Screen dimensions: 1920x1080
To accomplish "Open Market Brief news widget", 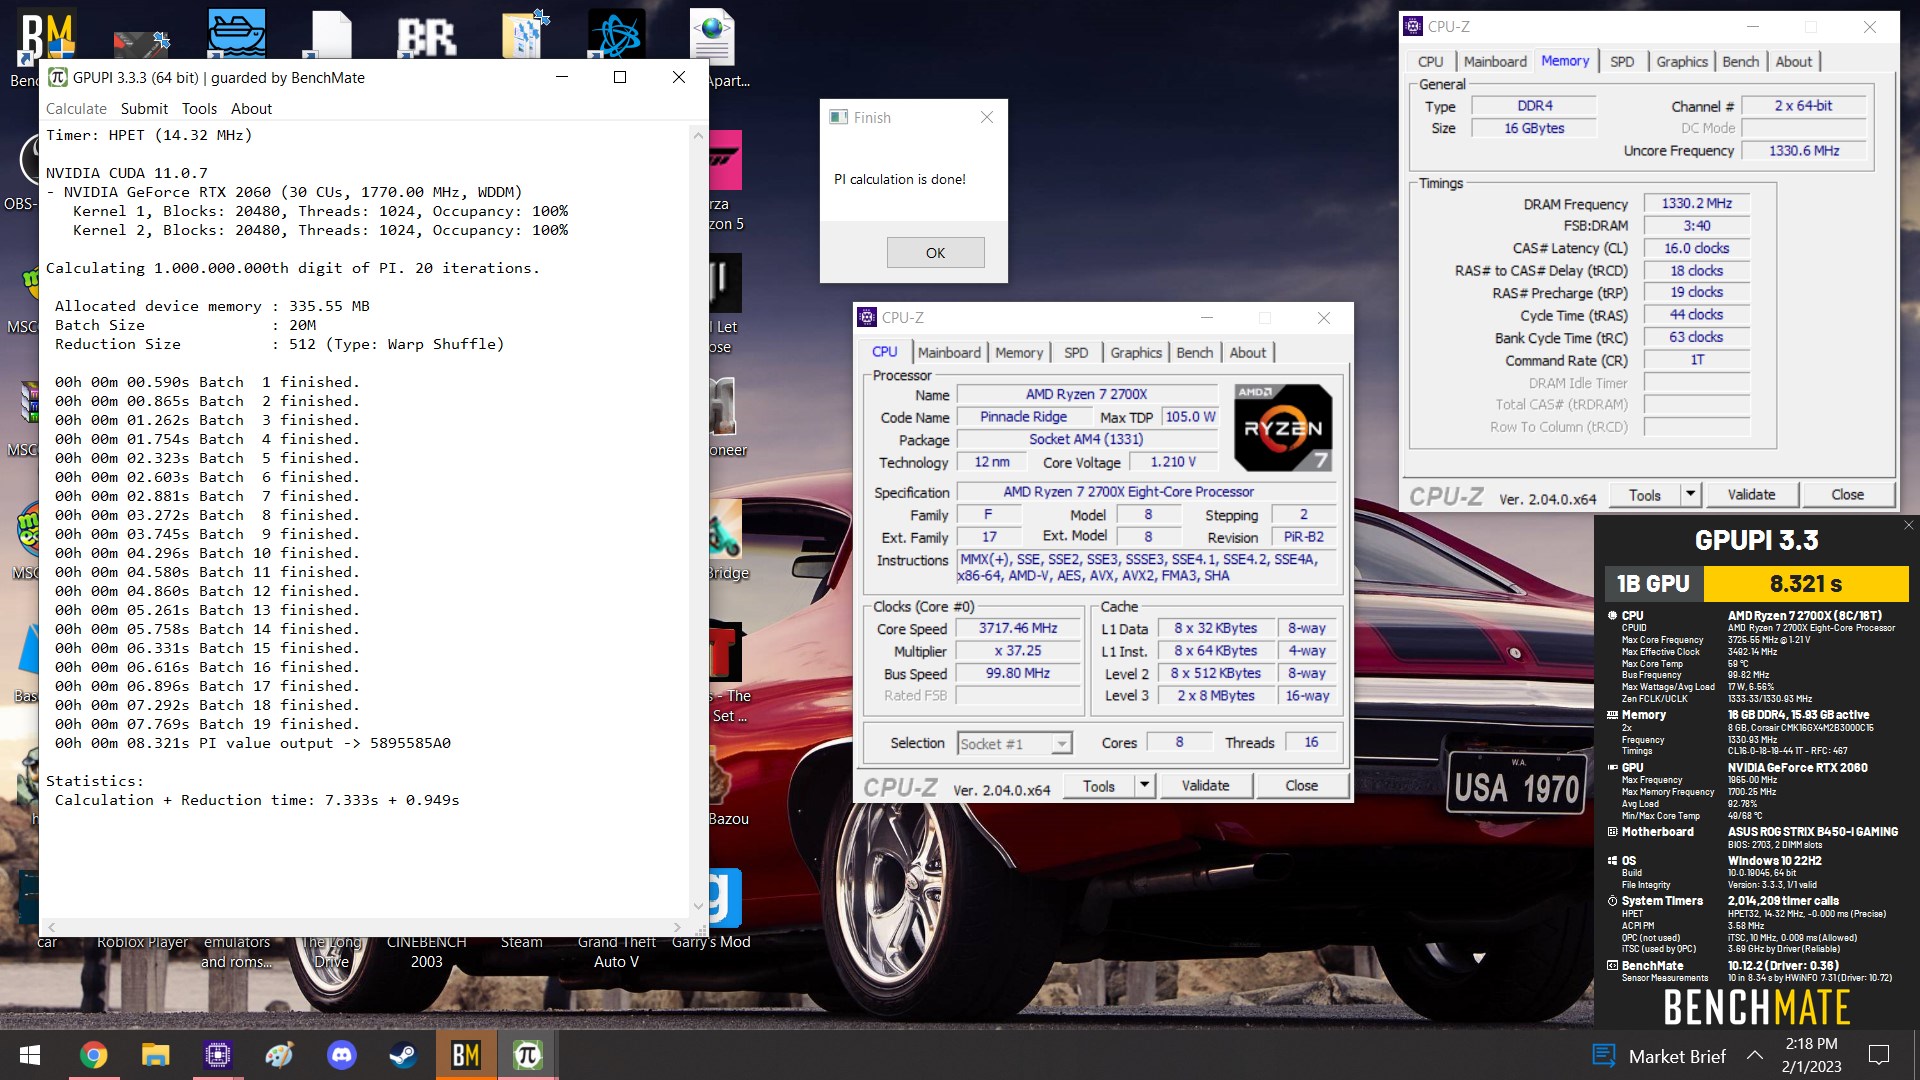I will [x=1659, y=1056].
